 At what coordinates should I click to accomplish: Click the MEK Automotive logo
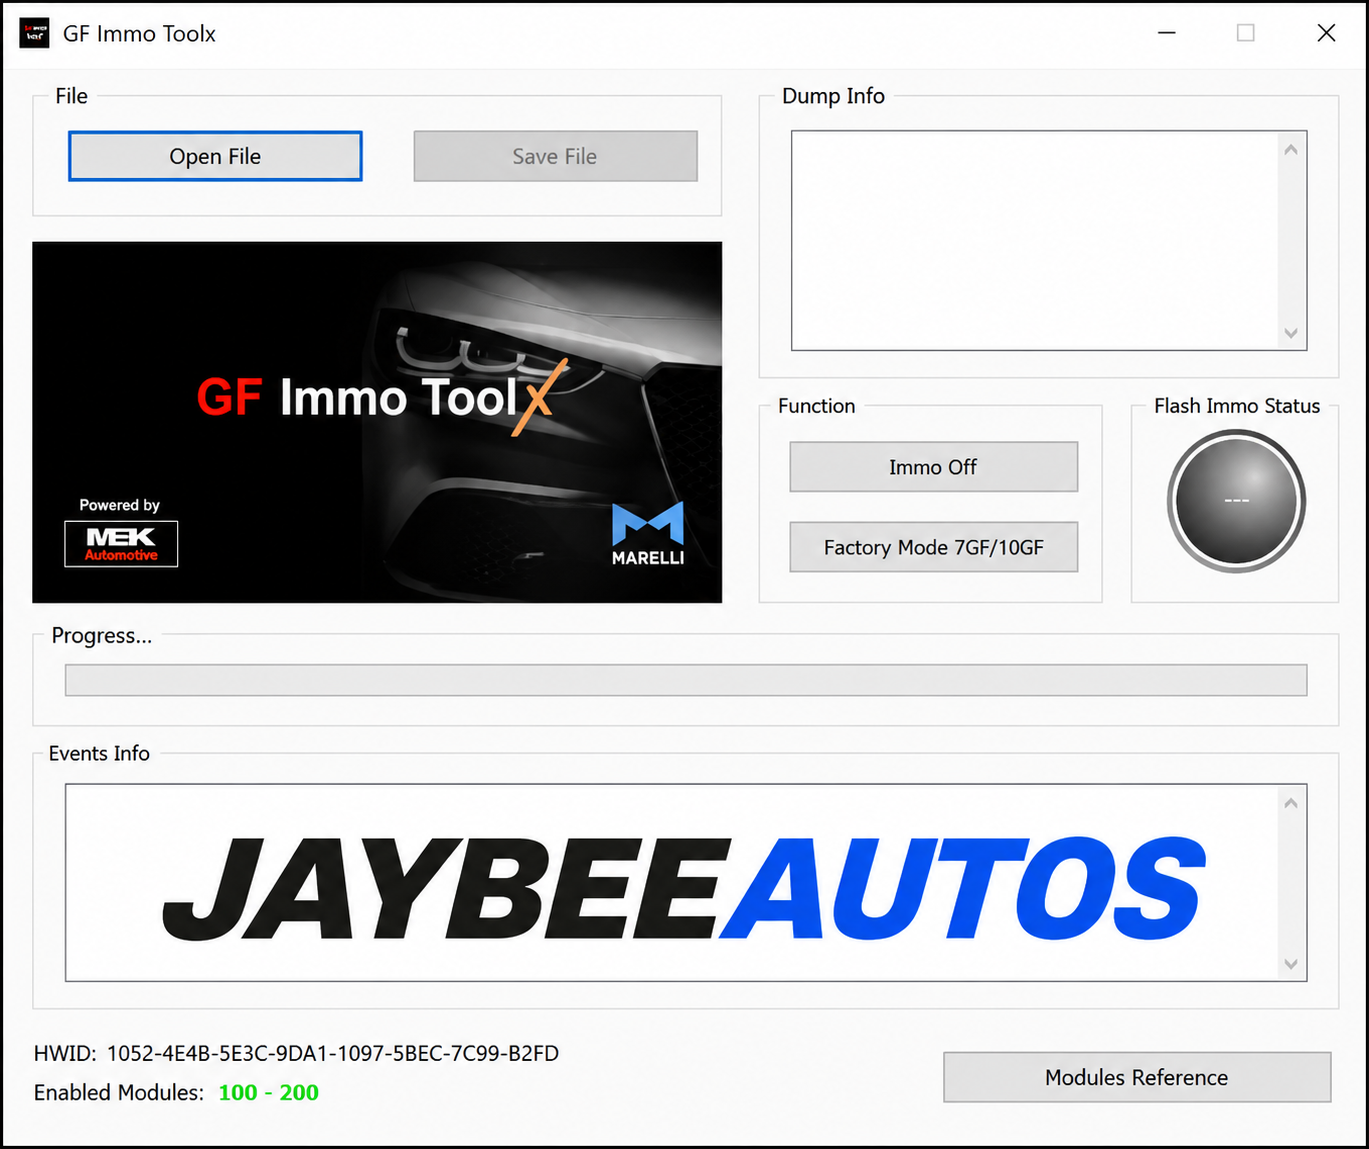click(x=121, y=544)
